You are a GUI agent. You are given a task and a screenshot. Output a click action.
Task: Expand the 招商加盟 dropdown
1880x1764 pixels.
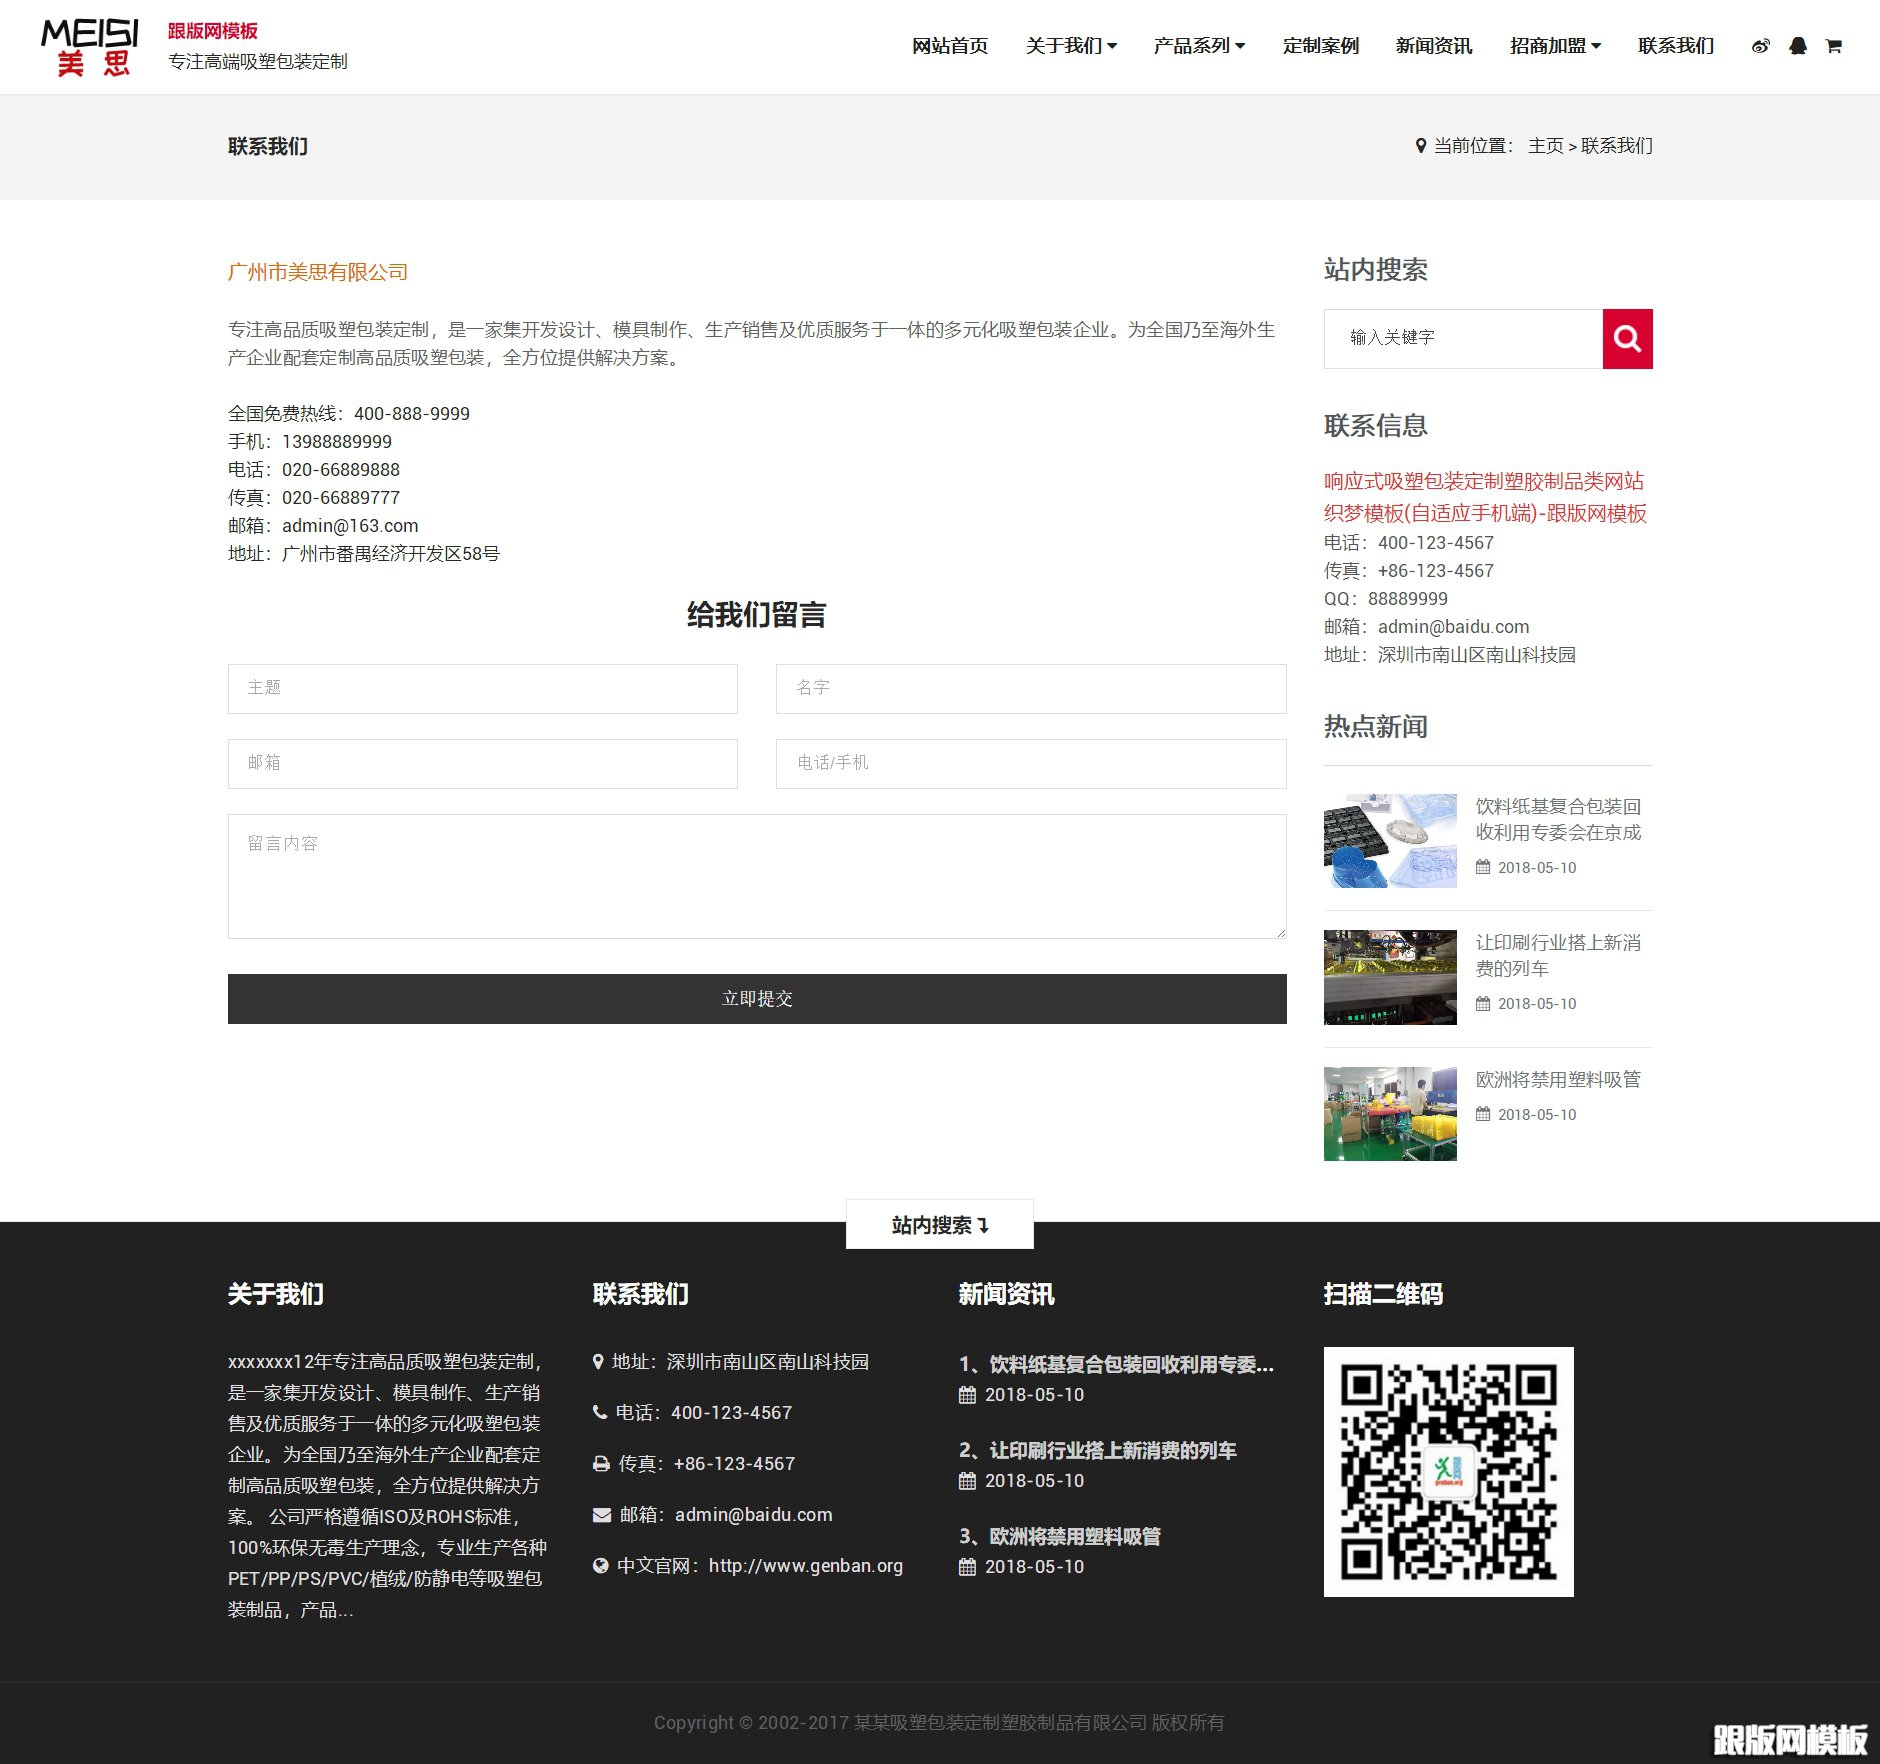(1554, 46)
